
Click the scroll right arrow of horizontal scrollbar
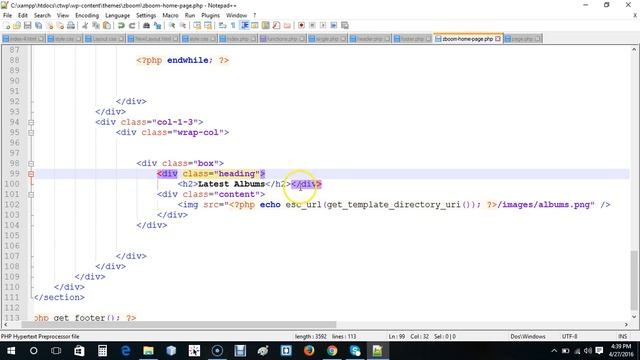click(x=626, y=324)
